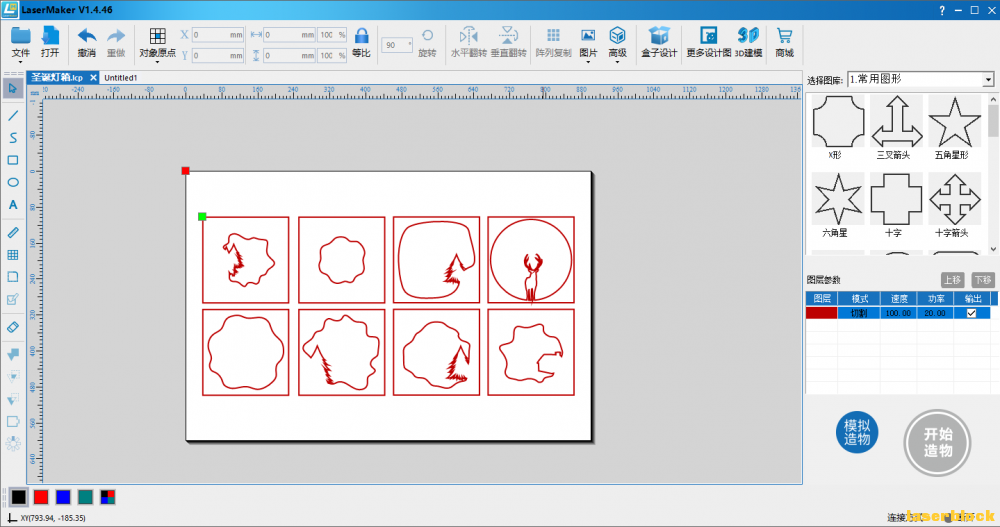
Task: Click the X position input field
Action: pyautogui.click(x=217, y=35)
